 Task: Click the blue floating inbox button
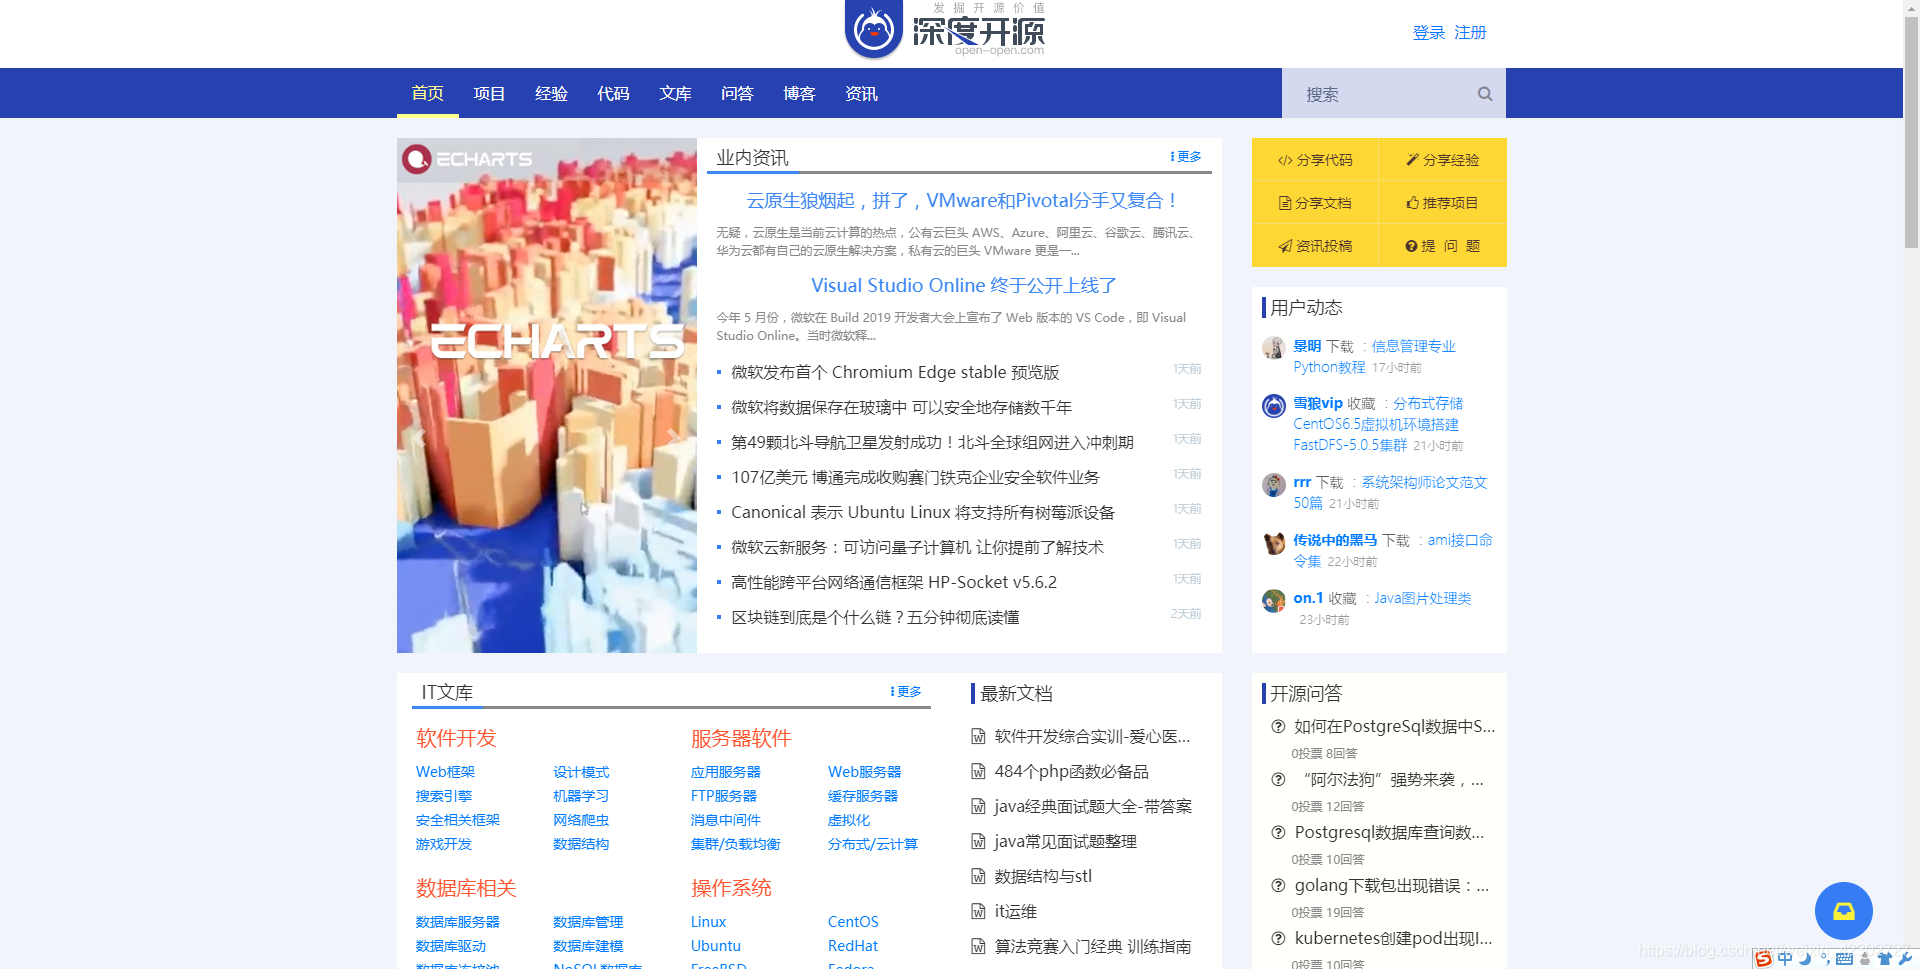1843,911
